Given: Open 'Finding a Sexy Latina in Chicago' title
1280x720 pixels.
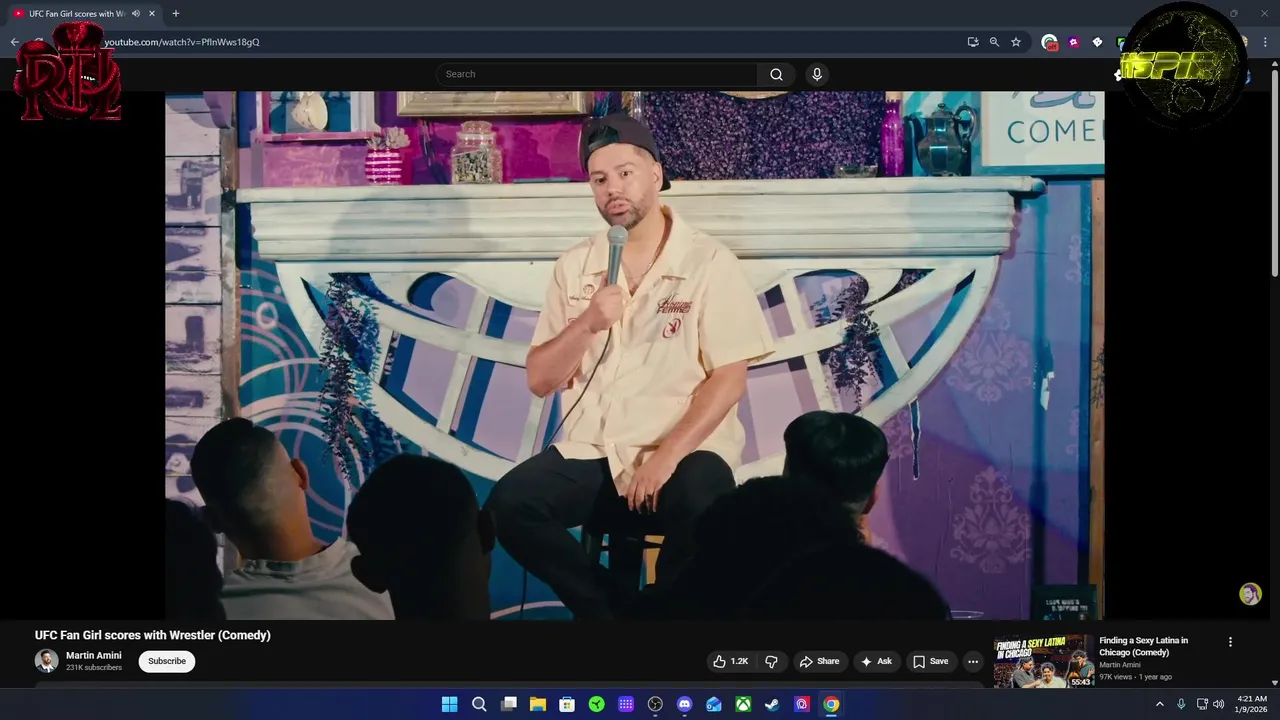Looking at the screenshot, I should click(1144, 646).
